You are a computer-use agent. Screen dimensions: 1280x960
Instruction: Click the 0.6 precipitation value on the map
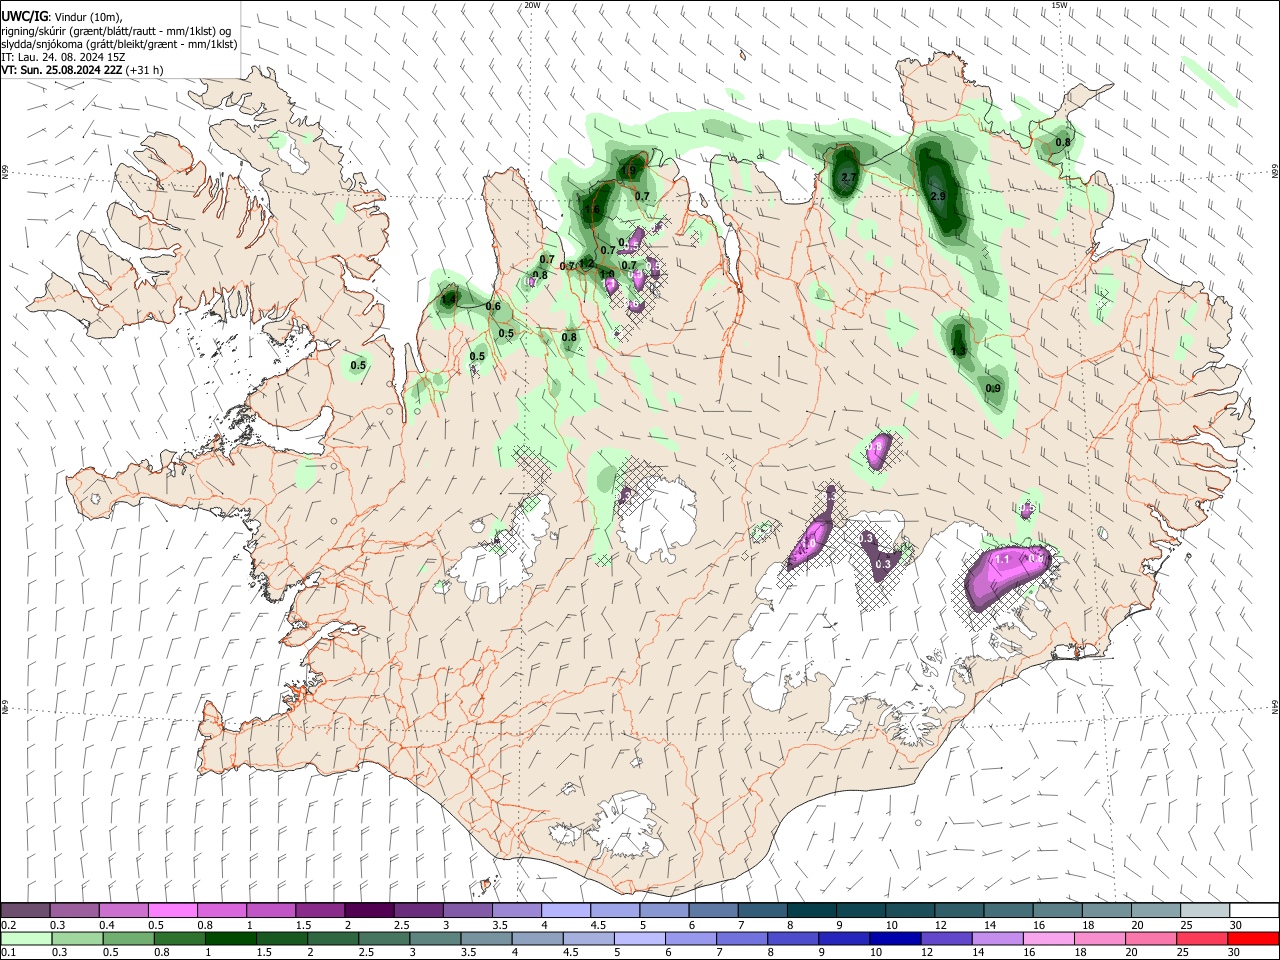pyautogui.click(x=493, y=306)
